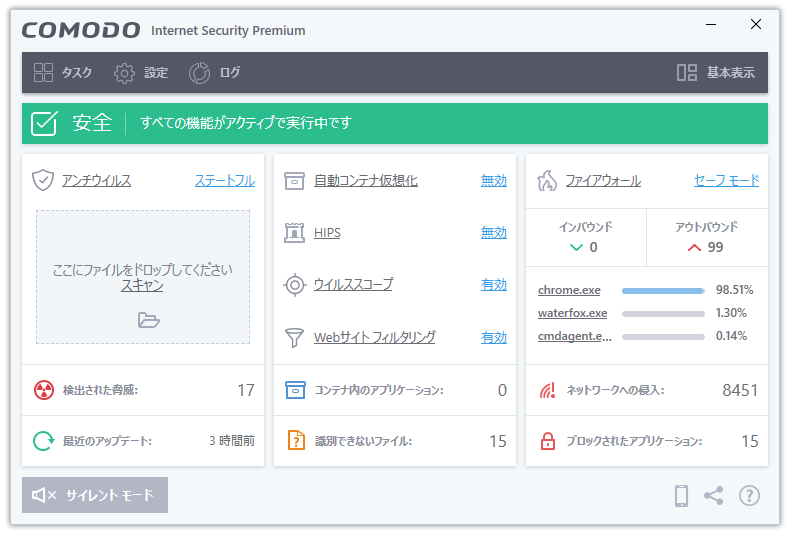Open ファイアウォール link
Viewport: 788px width, 533px height.
tap(603, 180)
